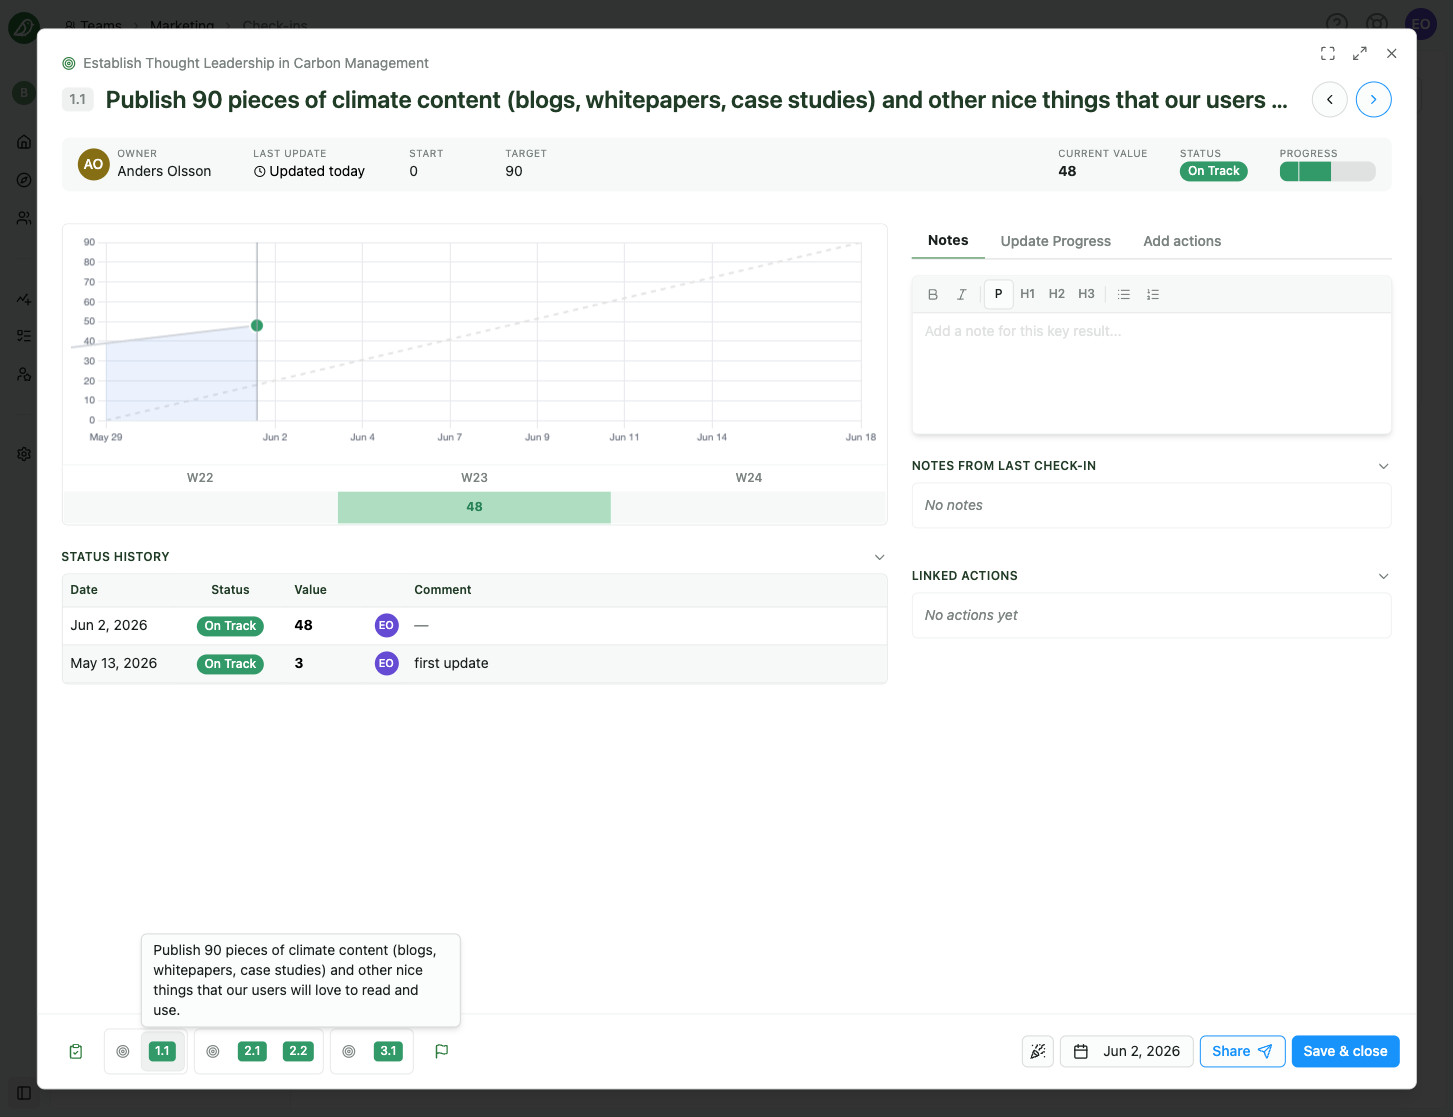Click the On Track status badge in header
The height and width of the screenshot is (1117, 1453).
tap(1213, 171)
